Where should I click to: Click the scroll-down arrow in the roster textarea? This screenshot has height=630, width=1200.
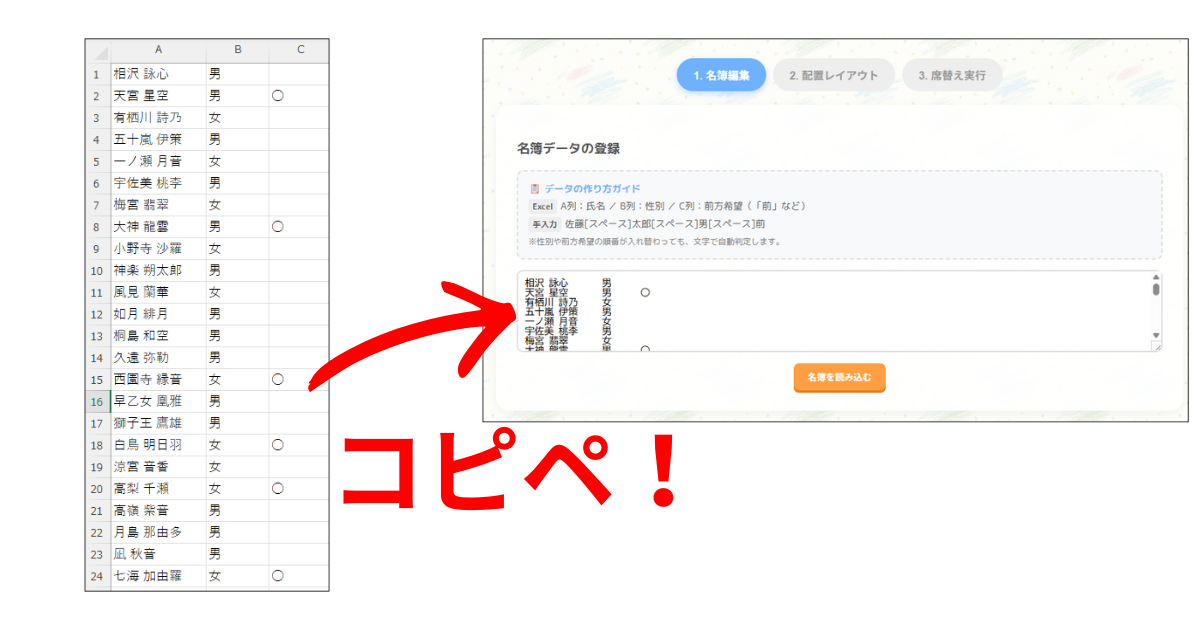click(1156, 335)
